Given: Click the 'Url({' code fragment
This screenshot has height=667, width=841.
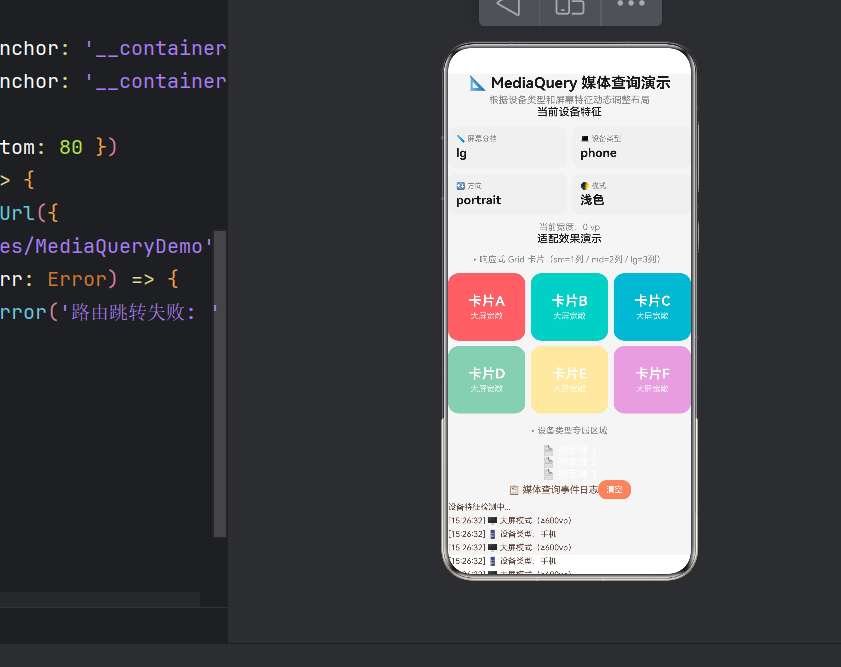Looking at the screenshot, I should point(29,213).
